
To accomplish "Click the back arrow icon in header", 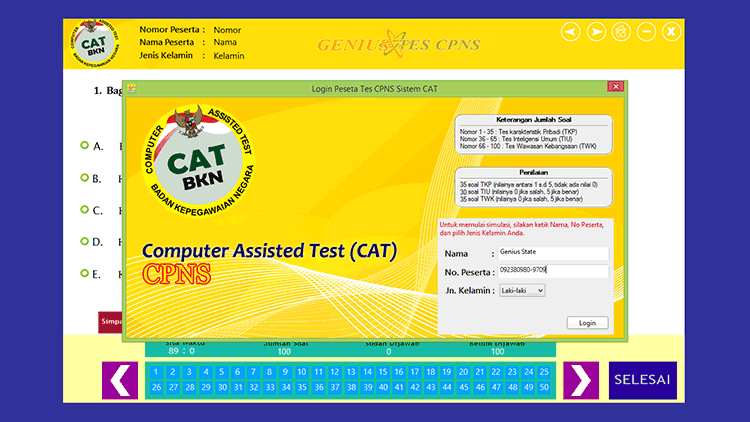I will (571, 32).
